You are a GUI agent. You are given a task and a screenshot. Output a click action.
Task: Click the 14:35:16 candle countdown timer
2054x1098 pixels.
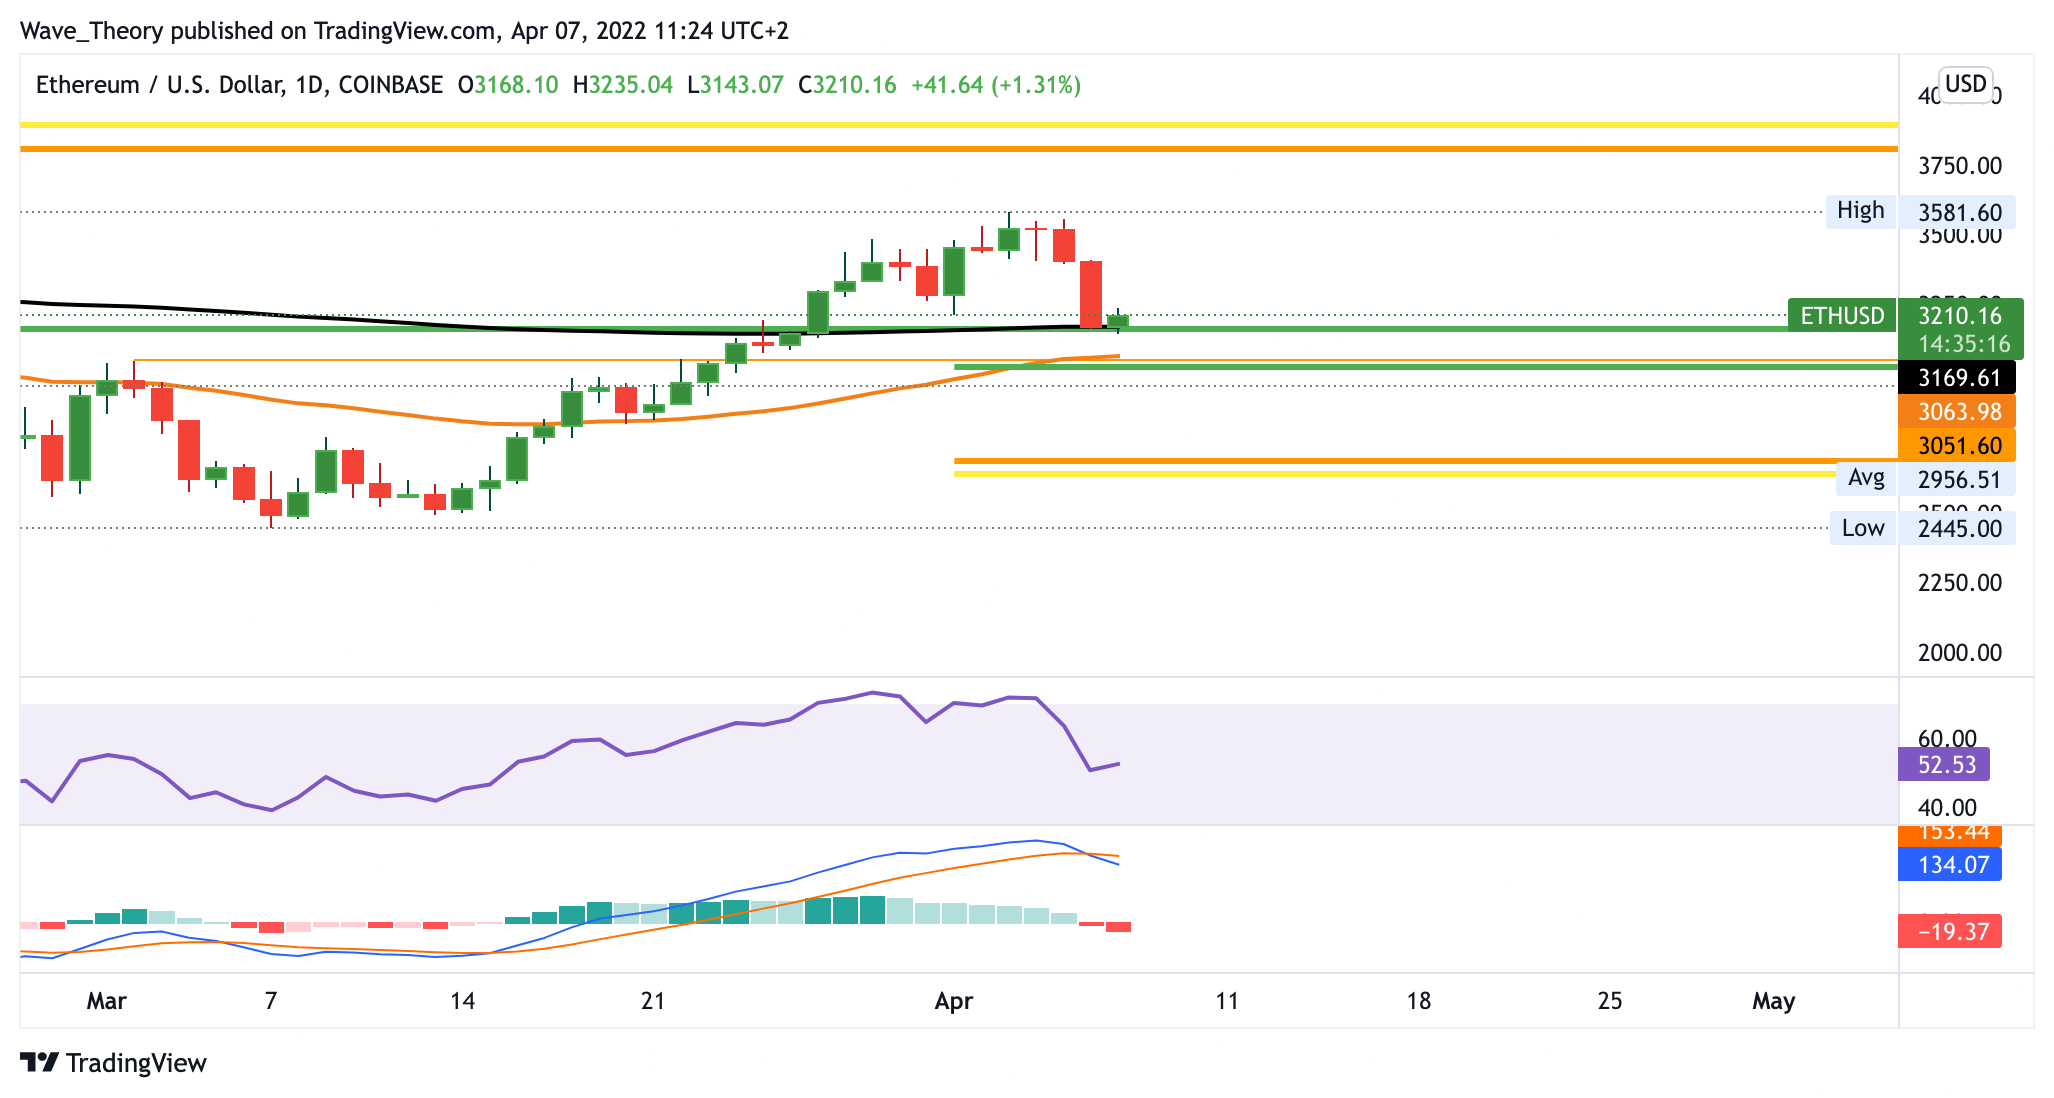1963,344
